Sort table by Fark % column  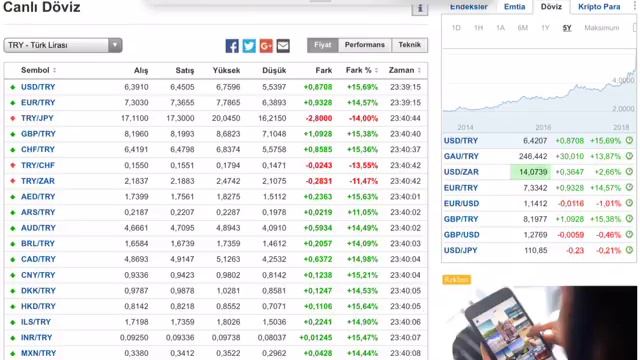[x=362, y=70]
